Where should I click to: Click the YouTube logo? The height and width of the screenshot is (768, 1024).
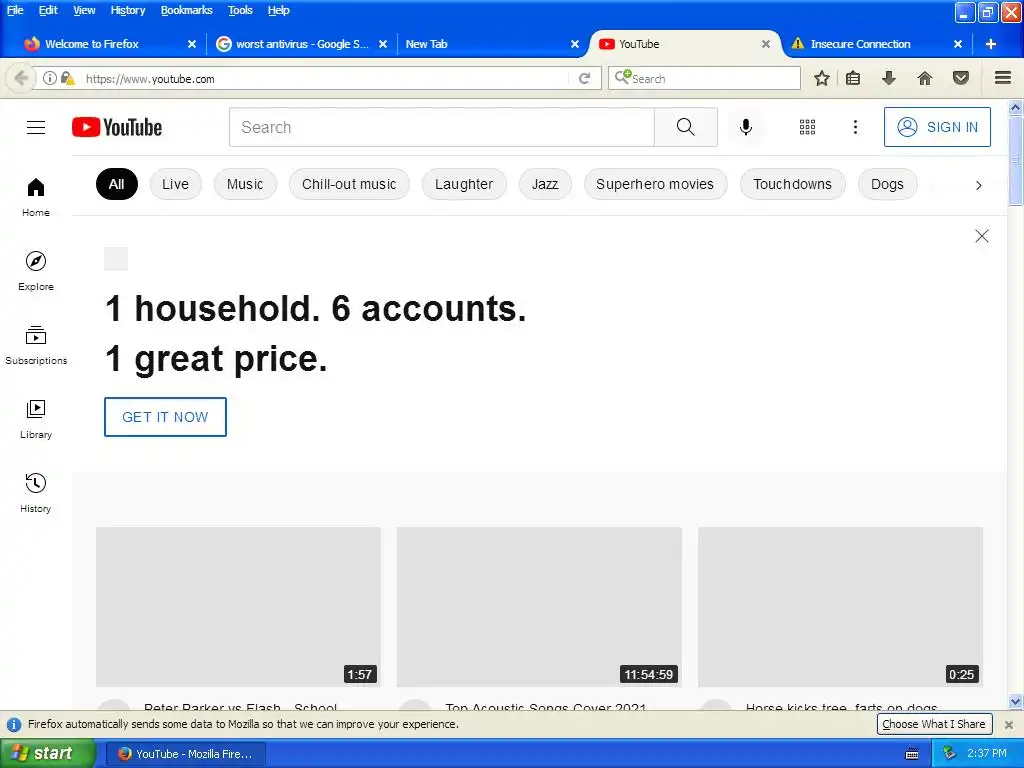tap(117, 127)
